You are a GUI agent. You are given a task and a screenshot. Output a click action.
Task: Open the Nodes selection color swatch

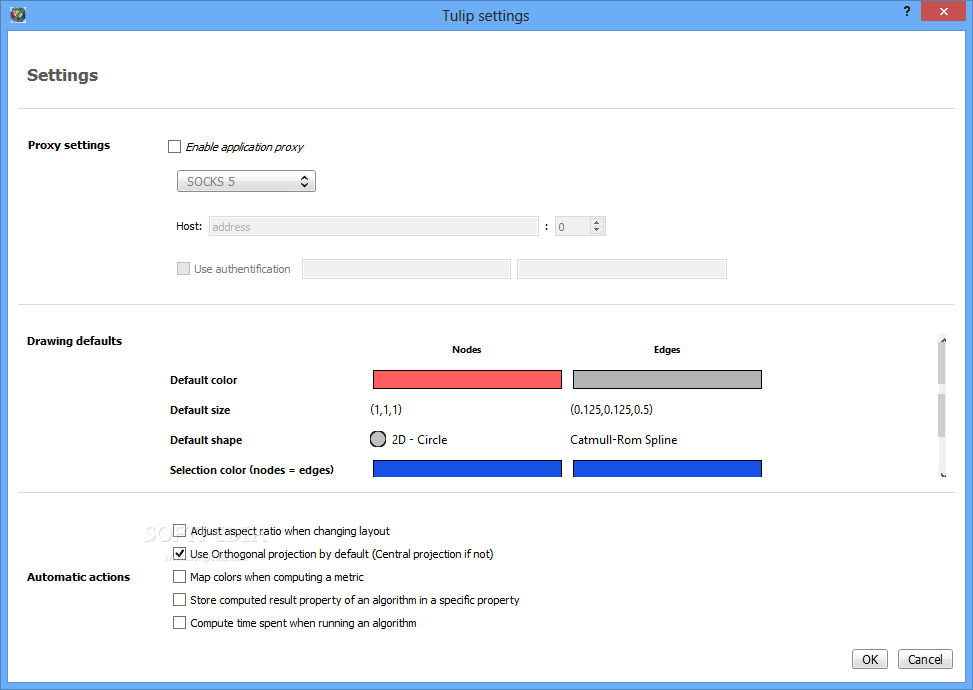tap(467, 468)
